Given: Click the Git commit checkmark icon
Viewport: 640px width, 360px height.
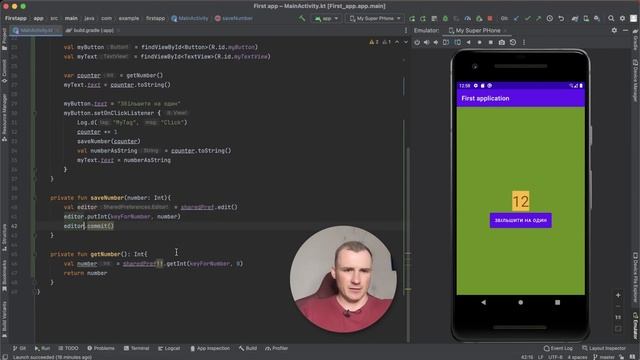Looking at the screenshot, I should (x=527, y=18).
